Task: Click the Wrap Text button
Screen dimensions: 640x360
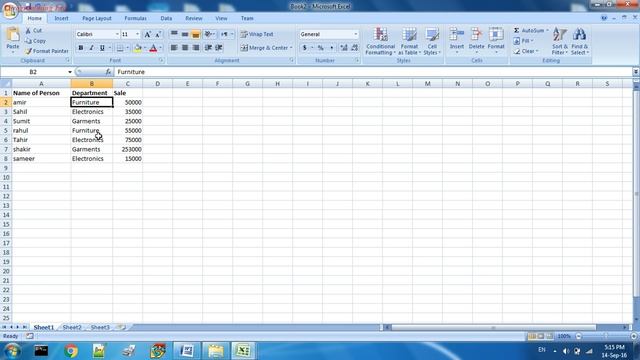Action: pyautogui.click(x=257, y=34)
